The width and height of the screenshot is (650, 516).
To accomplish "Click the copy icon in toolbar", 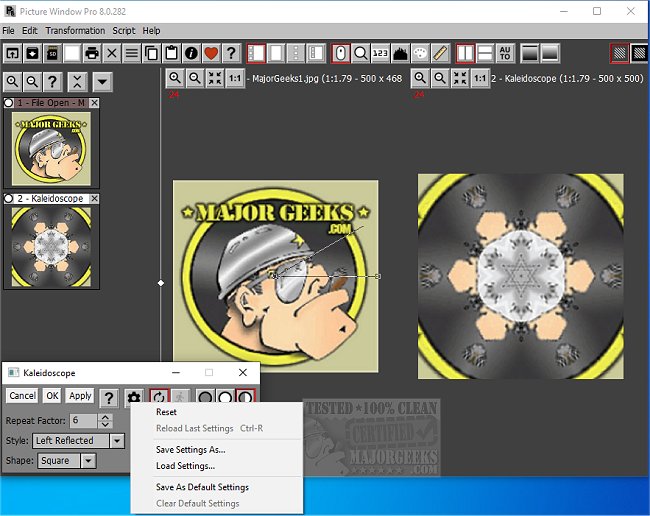I will point(152,53).
